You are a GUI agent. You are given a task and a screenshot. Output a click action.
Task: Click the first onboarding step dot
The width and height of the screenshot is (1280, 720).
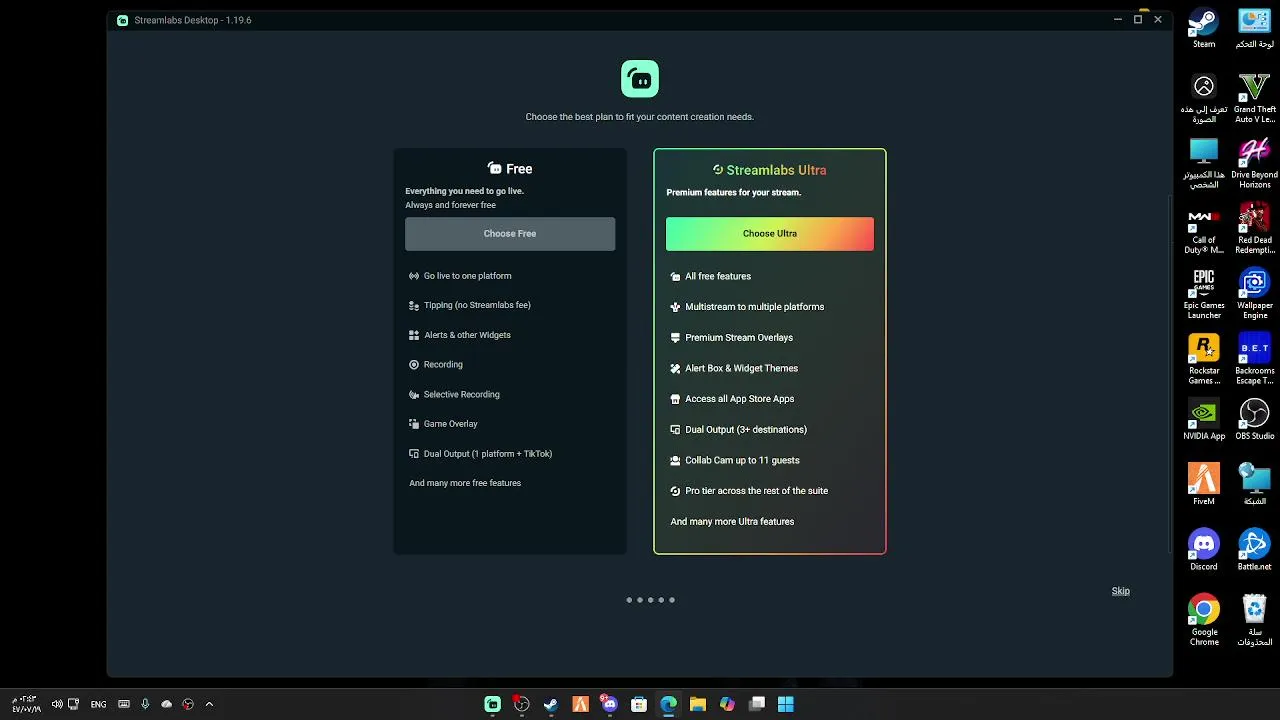pyautogui.click(x=629, y=600)
